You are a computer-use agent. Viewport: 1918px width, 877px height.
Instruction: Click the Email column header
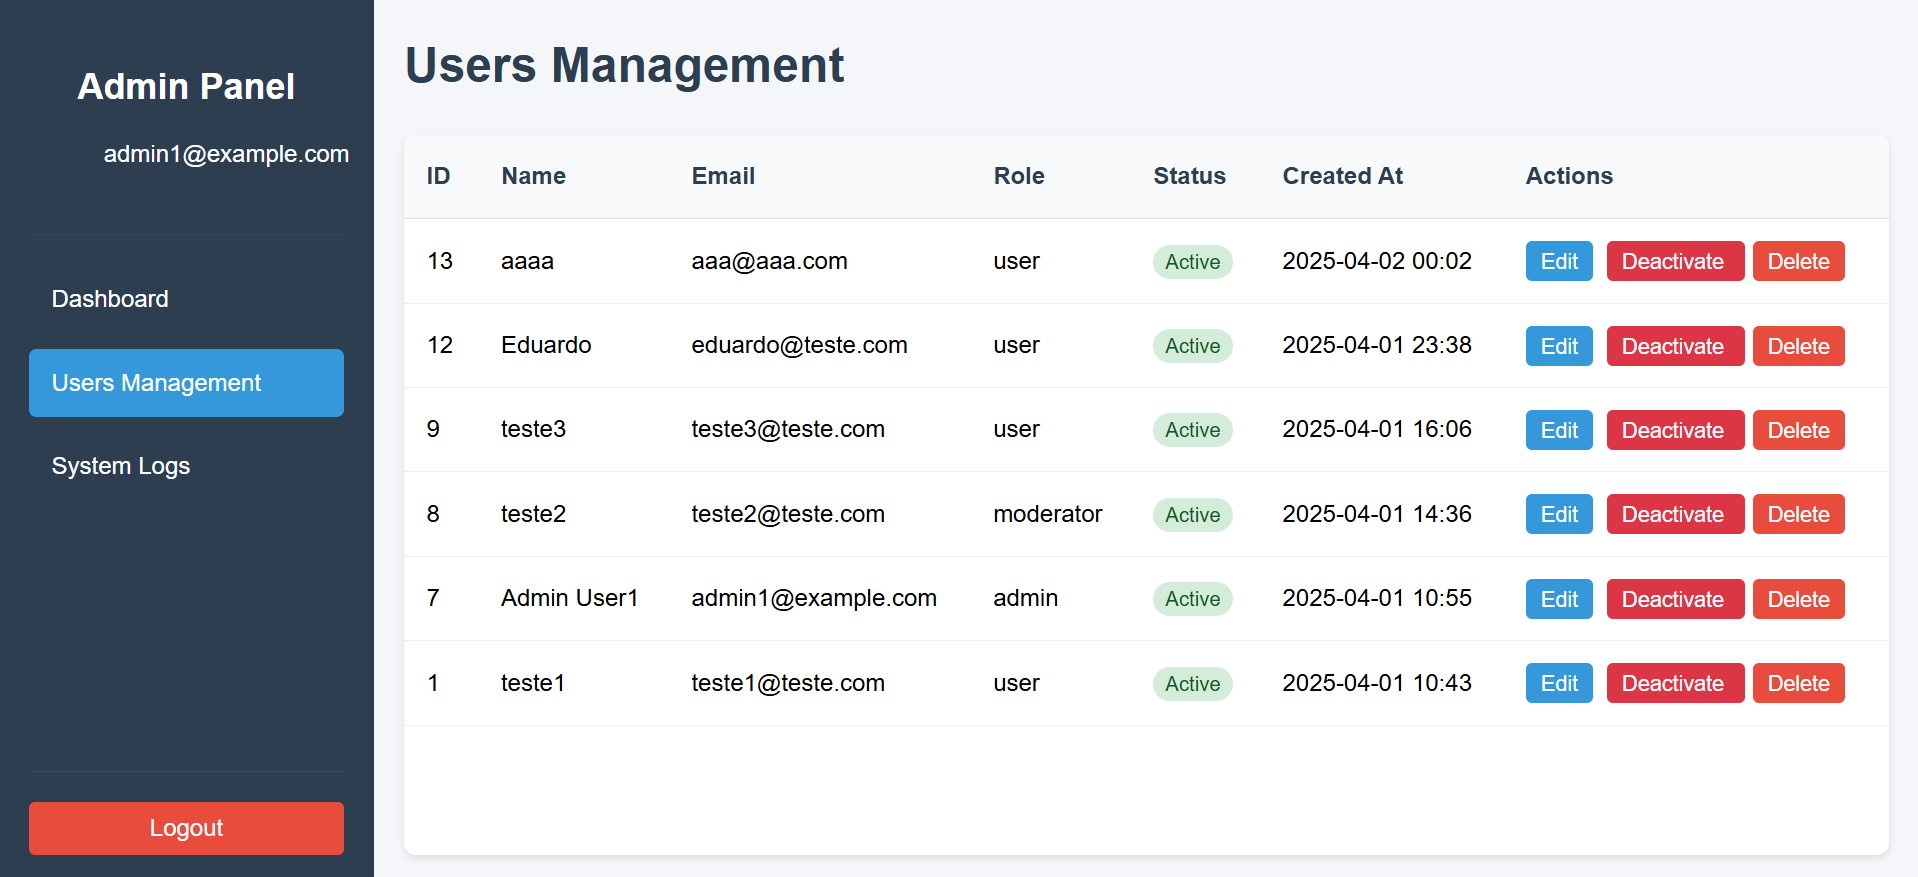pos(723,176)
